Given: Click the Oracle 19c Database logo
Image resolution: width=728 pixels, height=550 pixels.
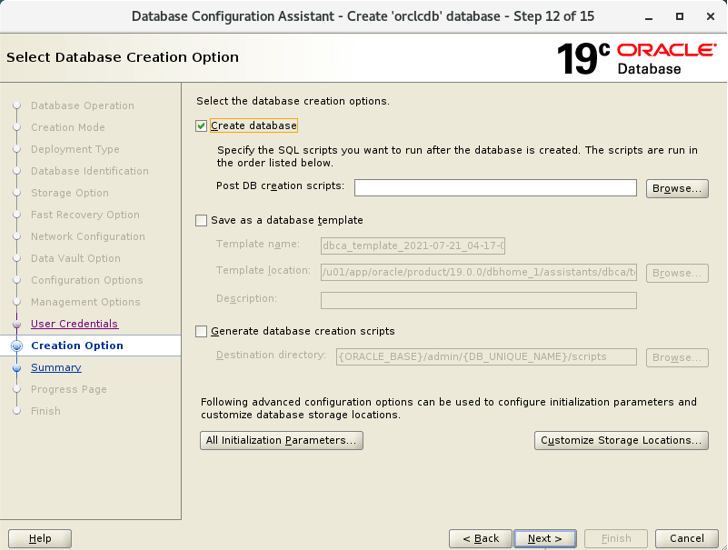Looking at the screenshot, I should click(x=637, y=58).
